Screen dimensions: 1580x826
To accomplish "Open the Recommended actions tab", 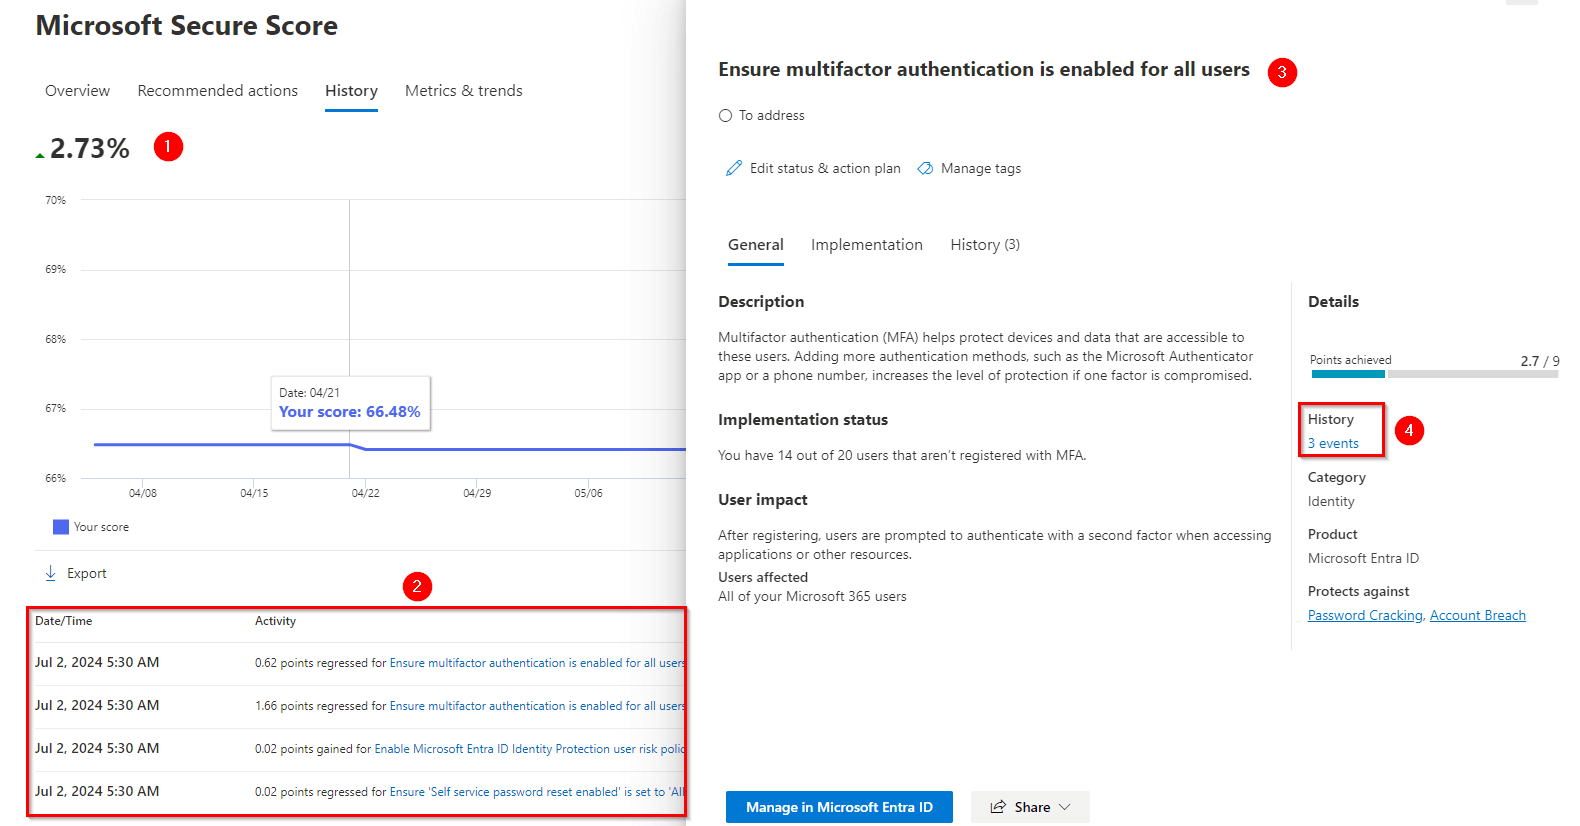I will click(x=217, y=91).
